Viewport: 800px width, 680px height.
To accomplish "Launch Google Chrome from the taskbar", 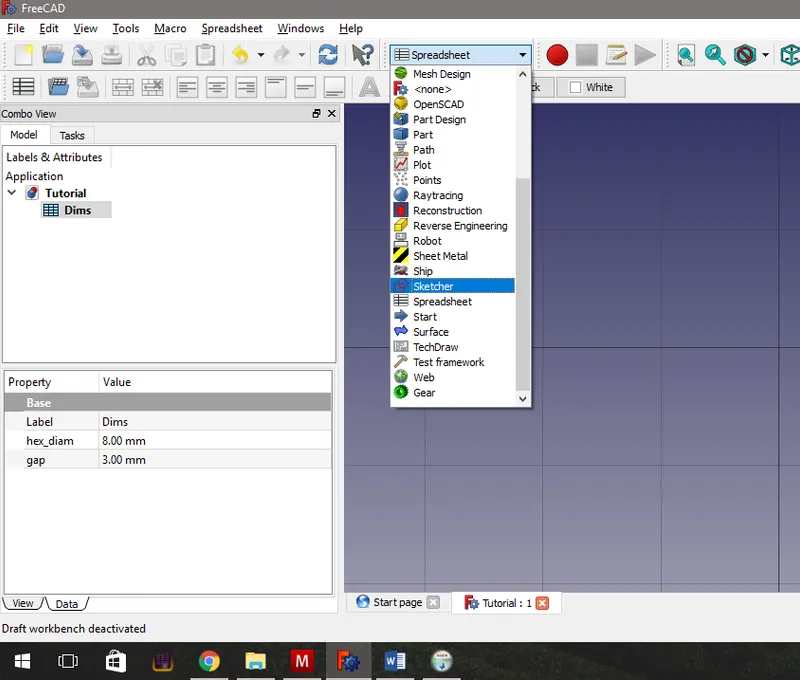I will point(209,661).
